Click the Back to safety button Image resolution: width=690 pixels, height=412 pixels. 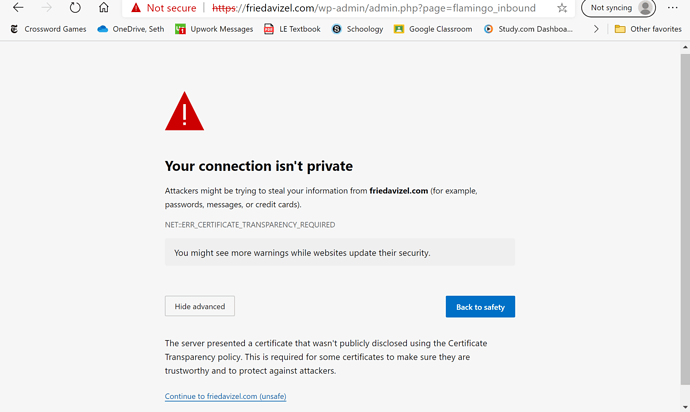[480, 307]
